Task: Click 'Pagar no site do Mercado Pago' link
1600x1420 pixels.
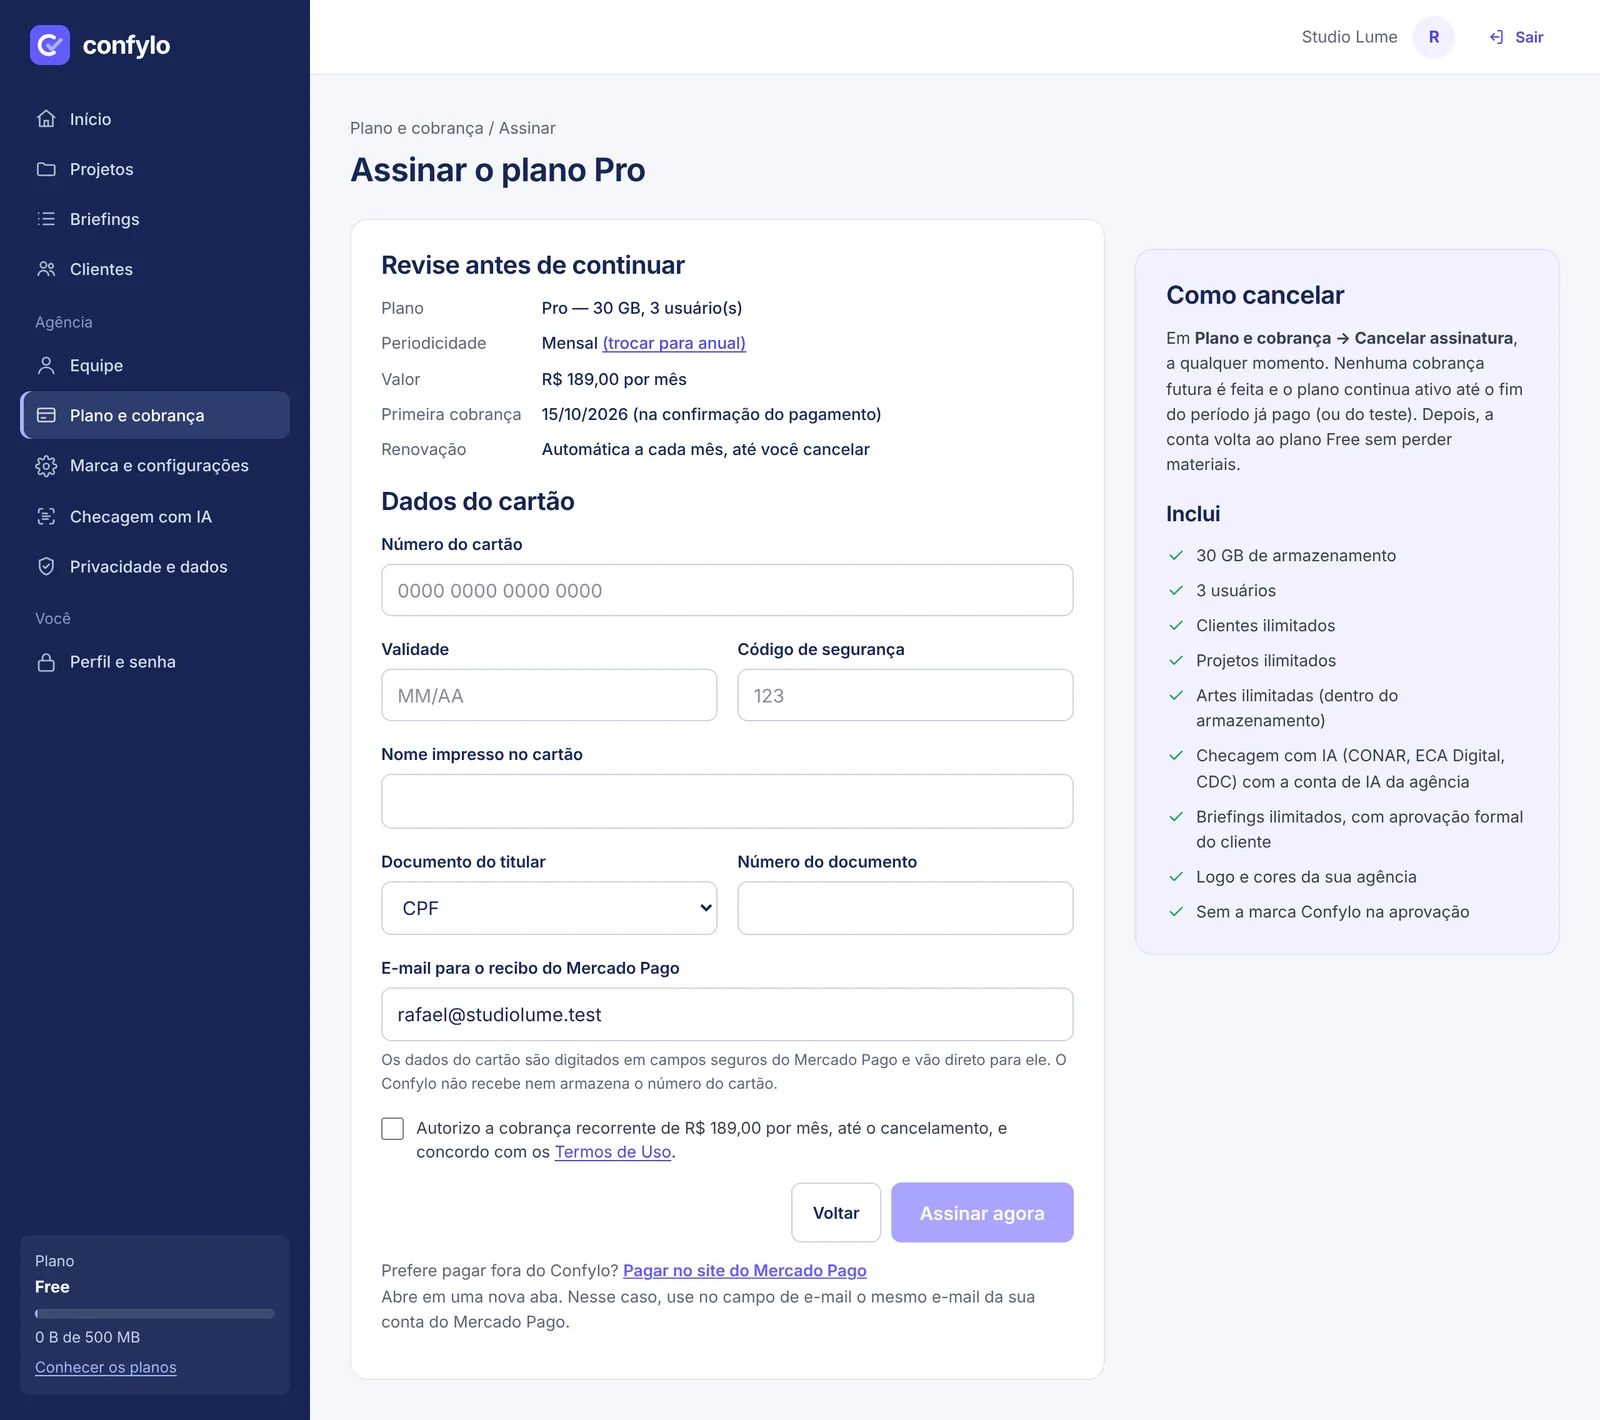Action: 745,1270
